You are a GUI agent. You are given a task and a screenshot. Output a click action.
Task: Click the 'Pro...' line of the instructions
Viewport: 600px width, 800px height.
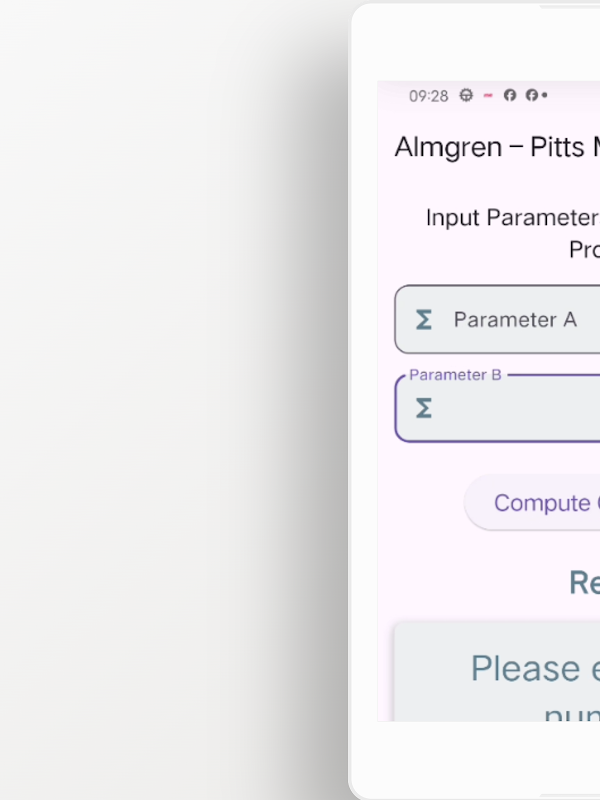584,250
